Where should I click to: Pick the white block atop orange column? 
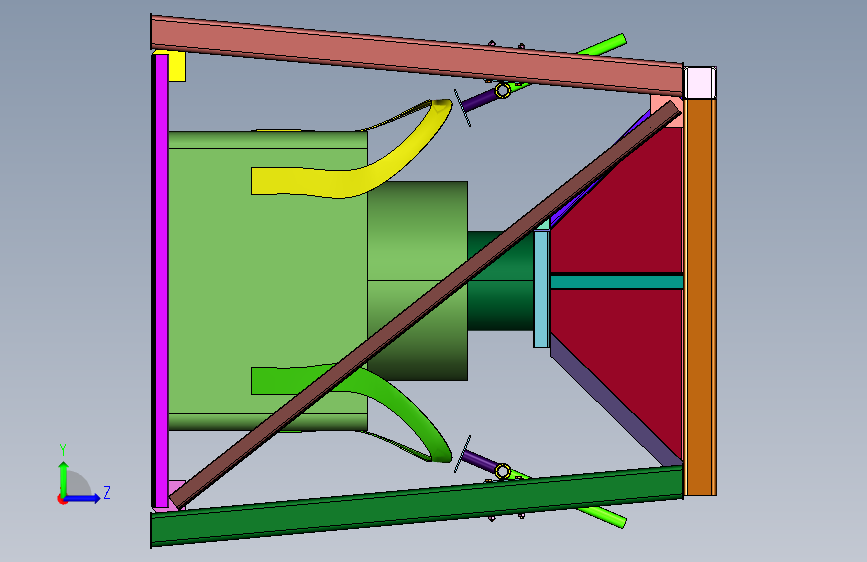[700, 82]
